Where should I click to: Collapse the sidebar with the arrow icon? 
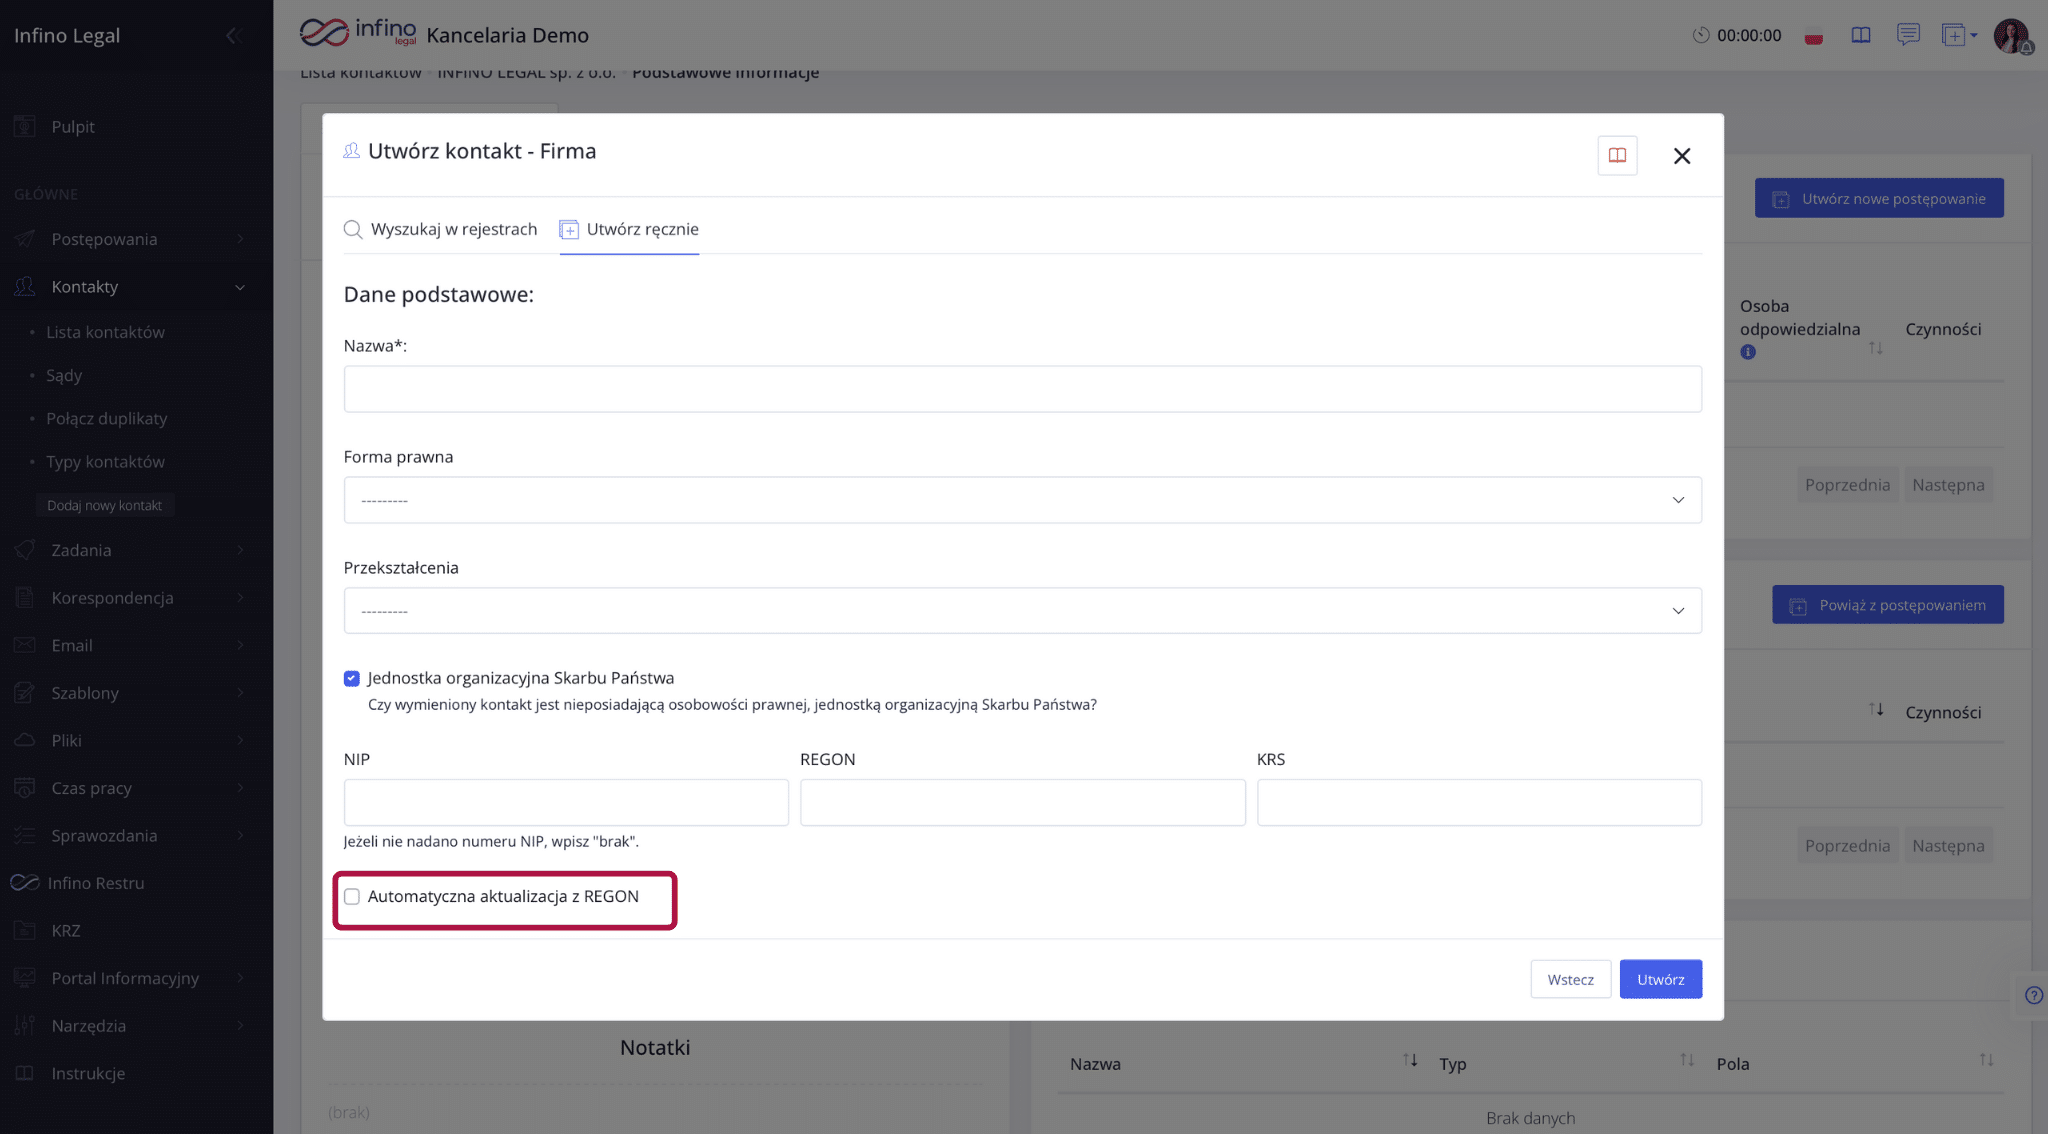click(x=233, y=35)
